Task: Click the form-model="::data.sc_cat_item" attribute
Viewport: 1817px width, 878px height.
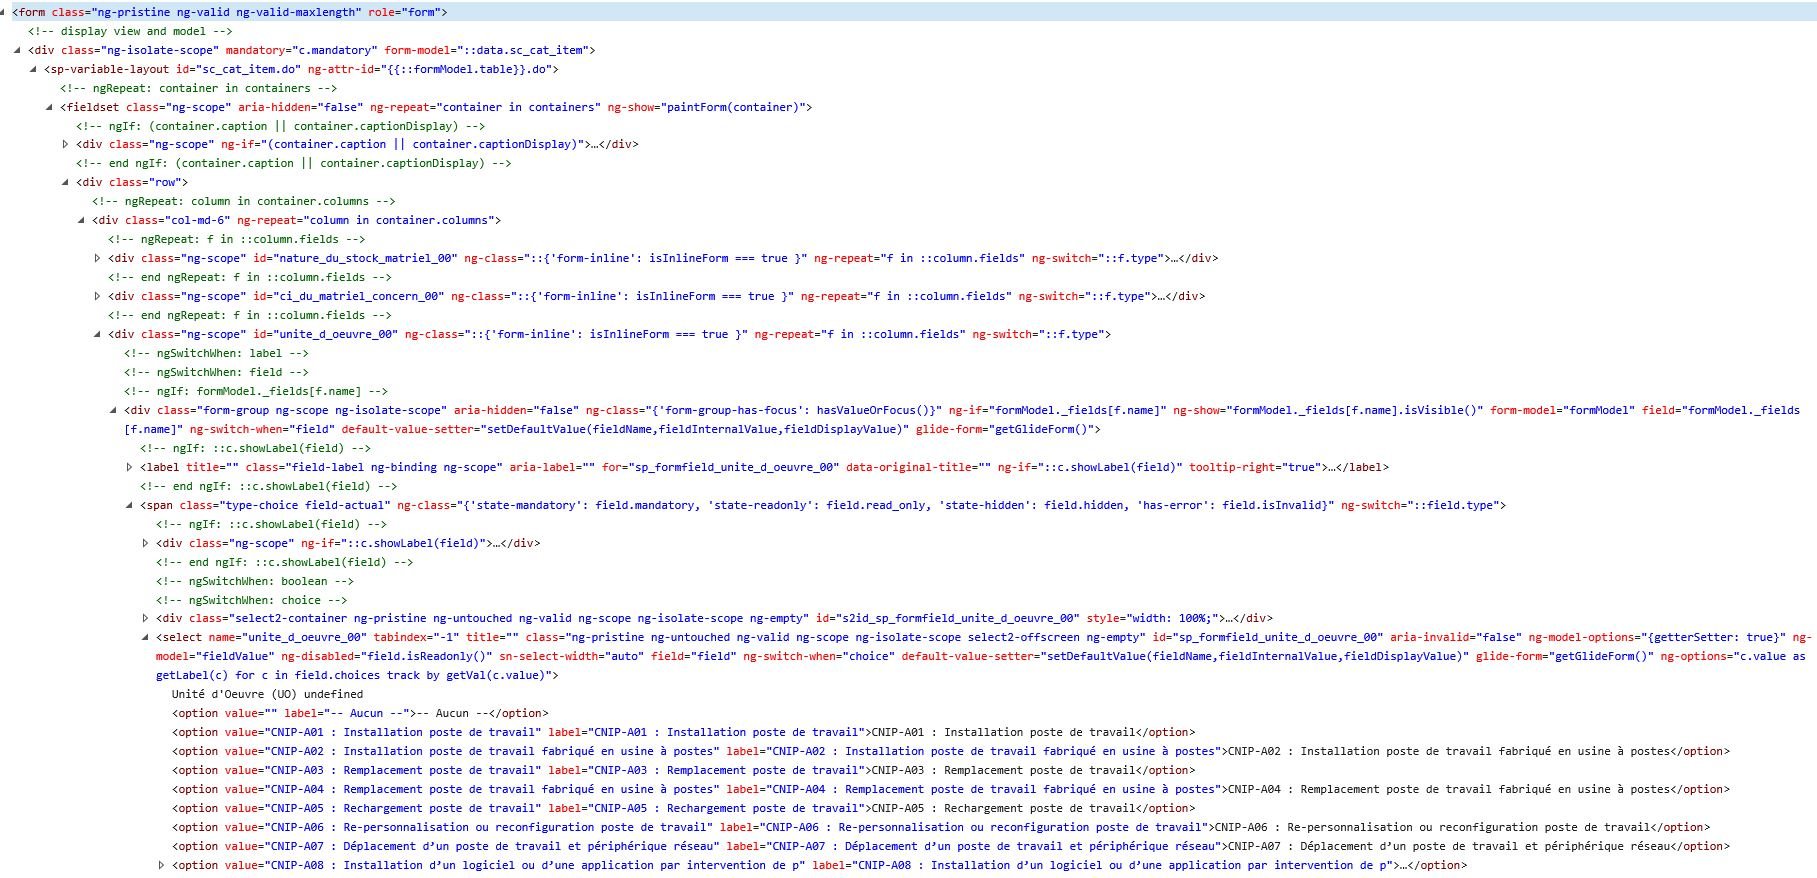Action: pyautogui.click(x=487, y=50)
